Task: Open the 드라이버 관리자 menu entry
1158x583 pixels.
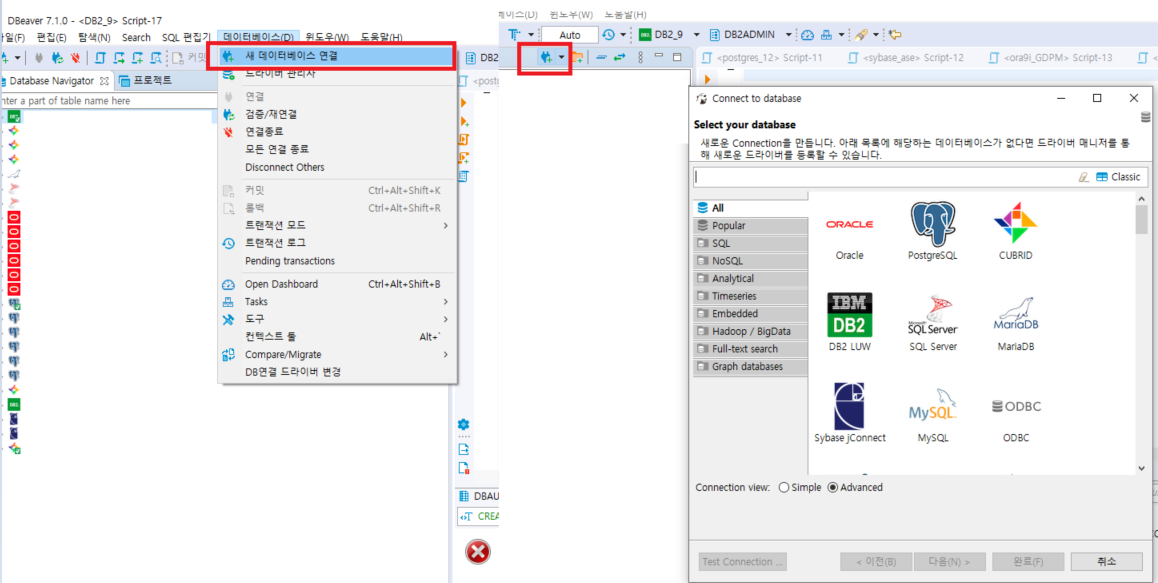Action: coord(337,74)
